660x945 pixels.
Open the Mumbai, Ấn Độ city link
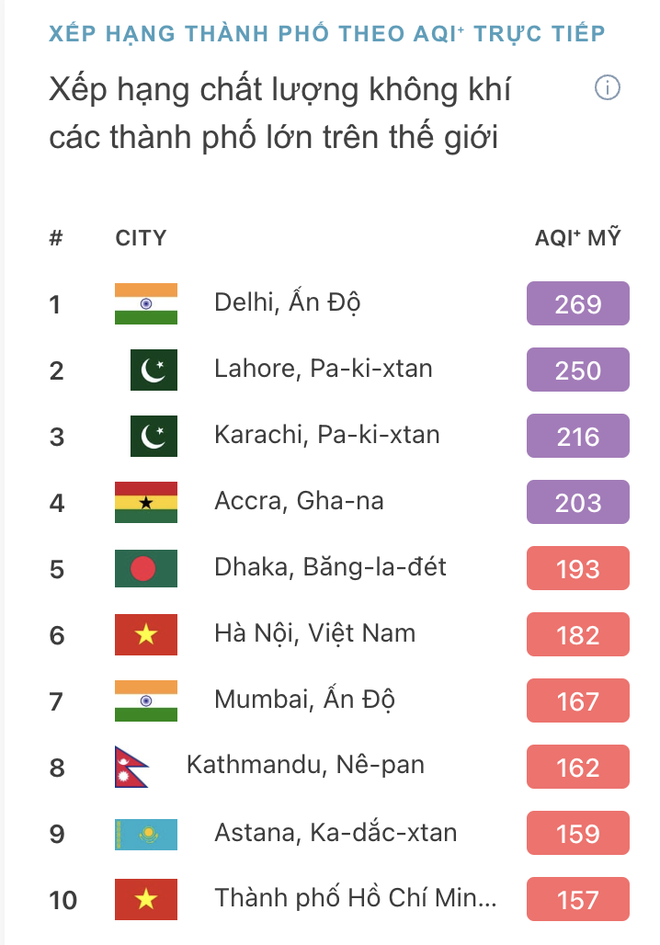click(304, 699)
